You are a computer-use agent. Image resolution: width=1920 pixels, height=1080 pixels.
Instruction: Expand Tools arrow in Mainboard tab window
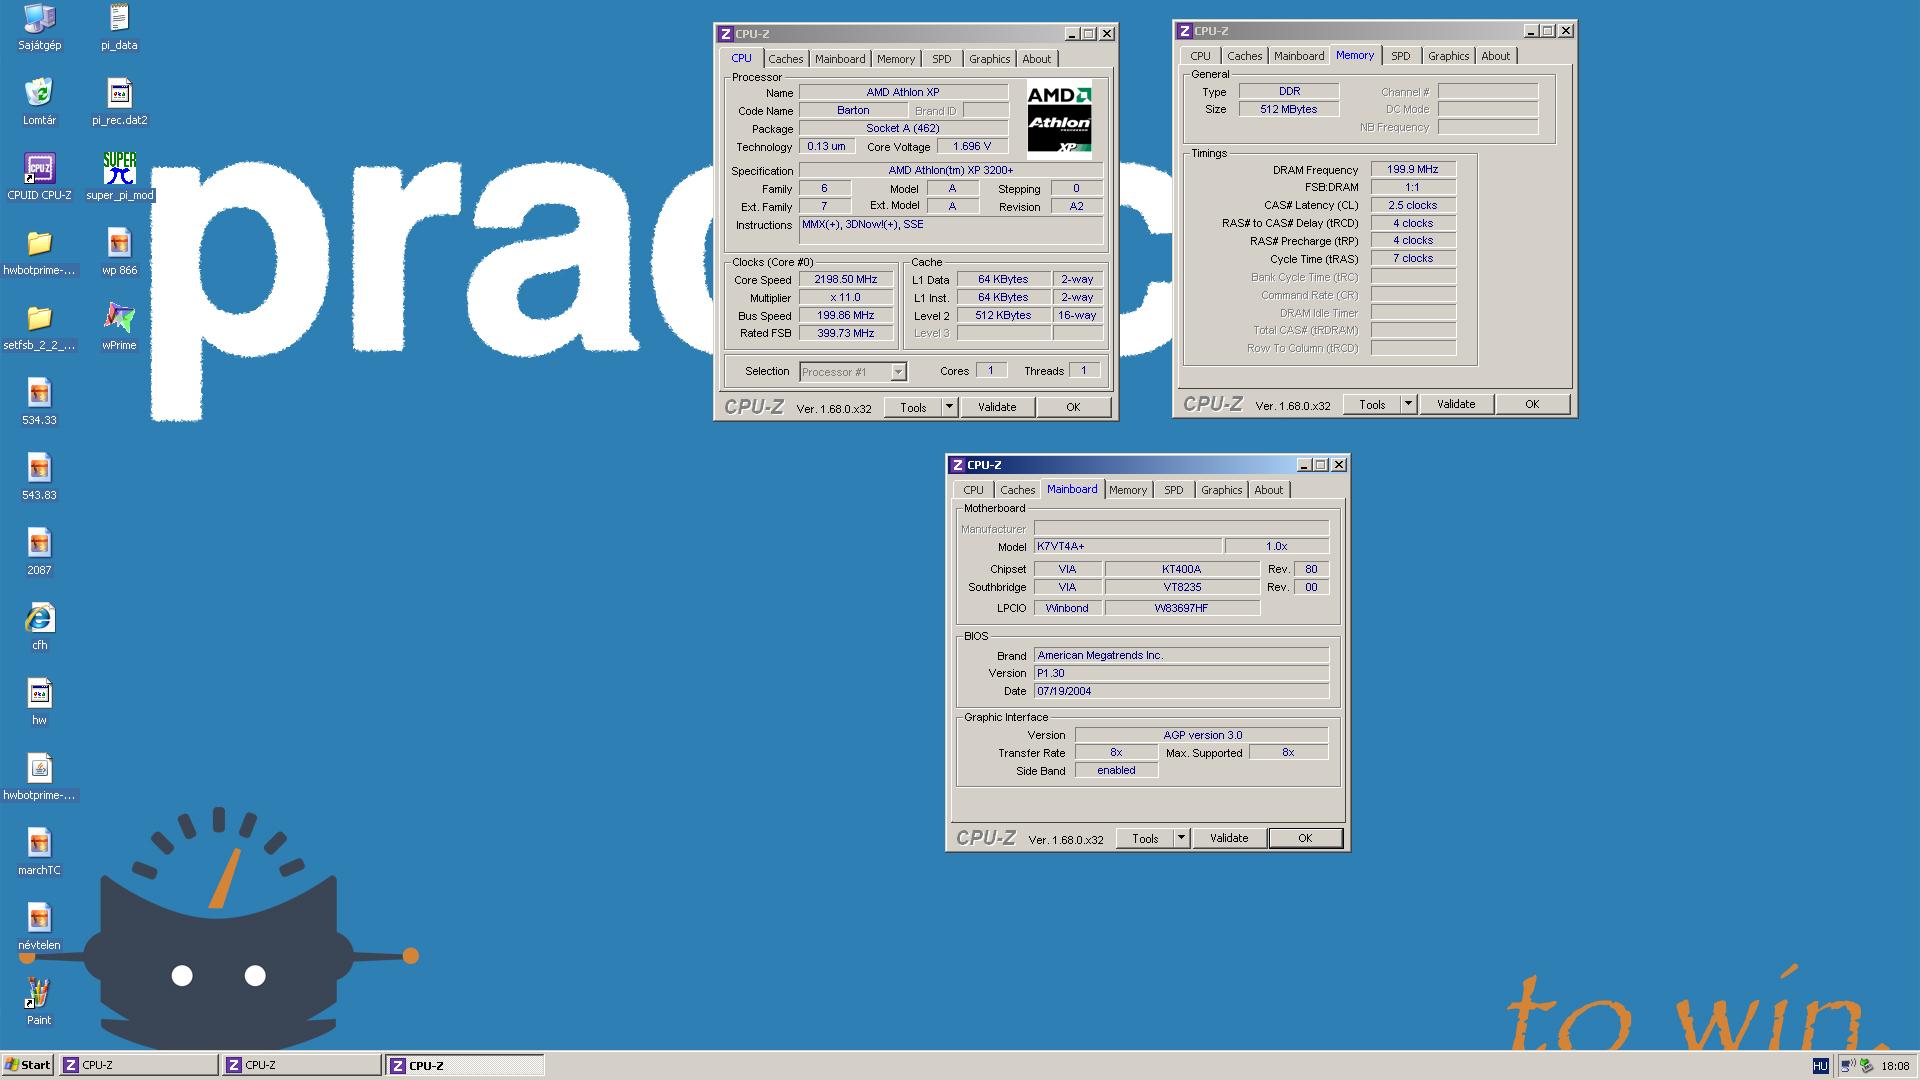coord(1181,838)
